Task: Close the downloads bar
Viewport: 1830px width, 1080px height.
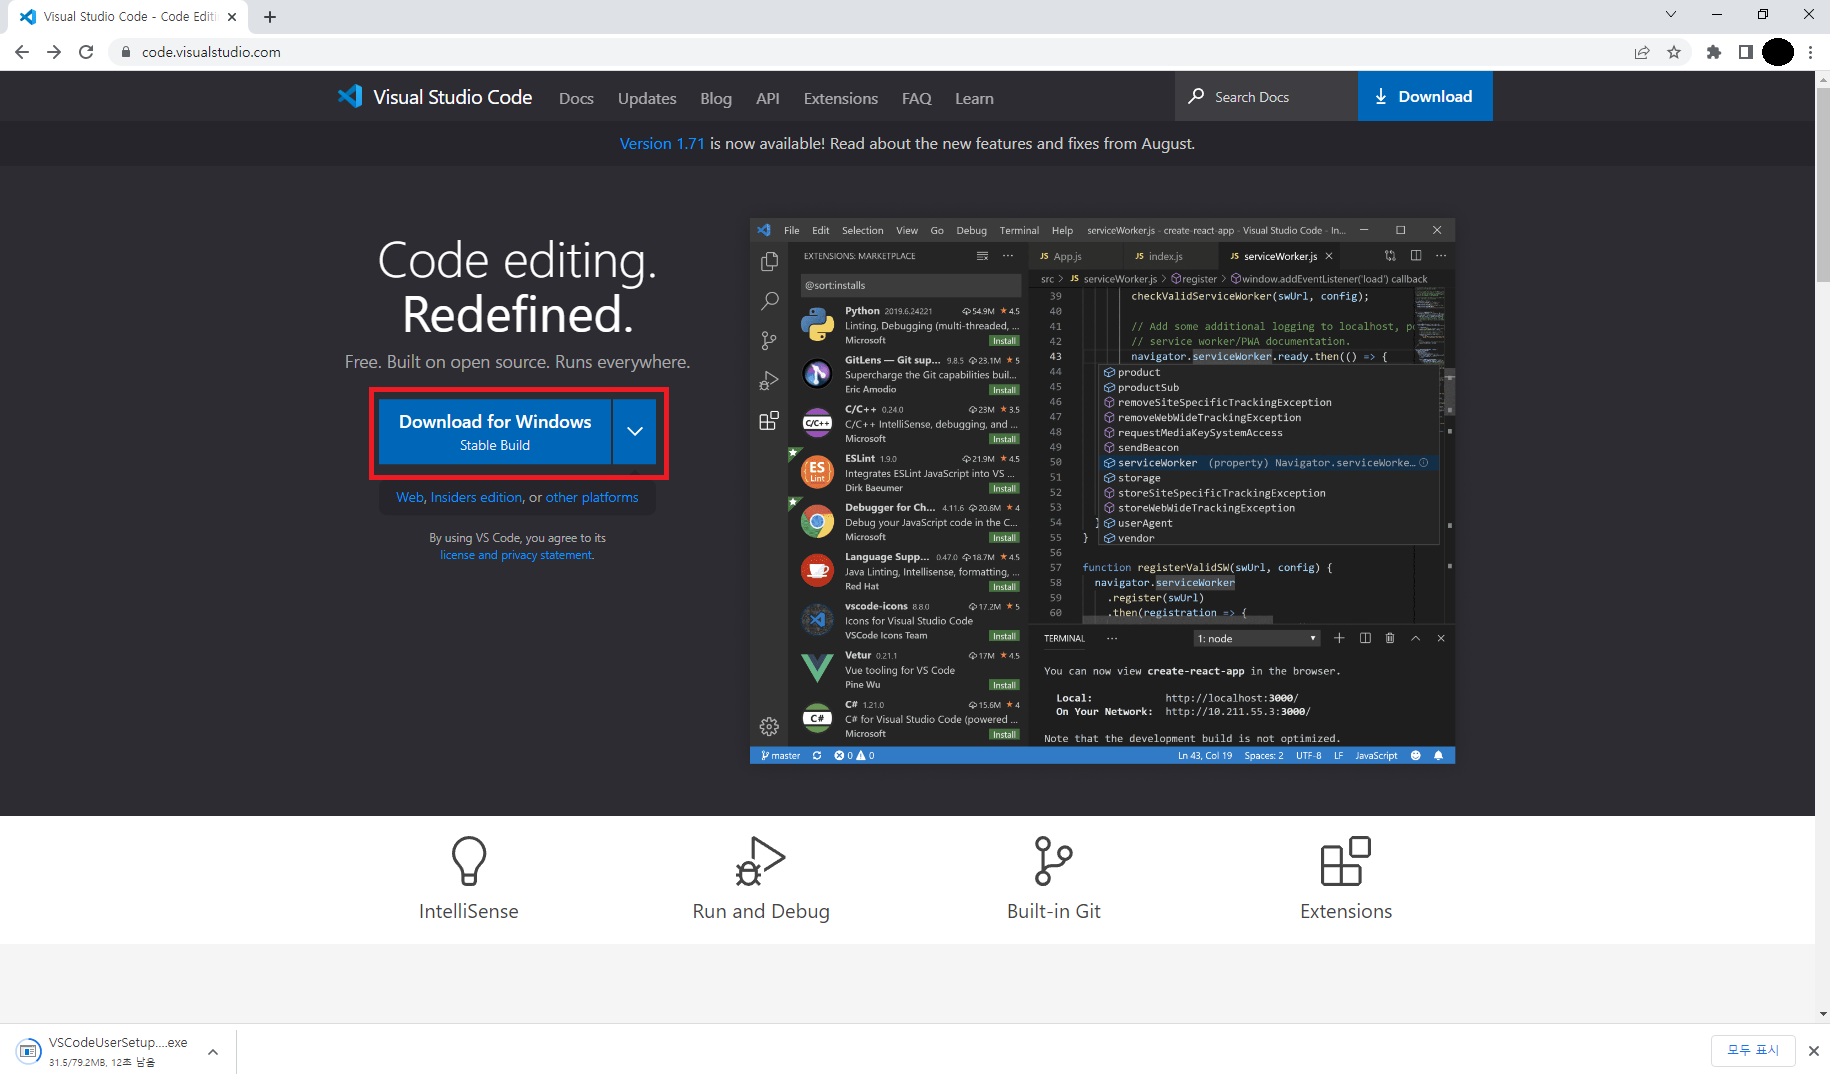Action: click(1813, 1051)
